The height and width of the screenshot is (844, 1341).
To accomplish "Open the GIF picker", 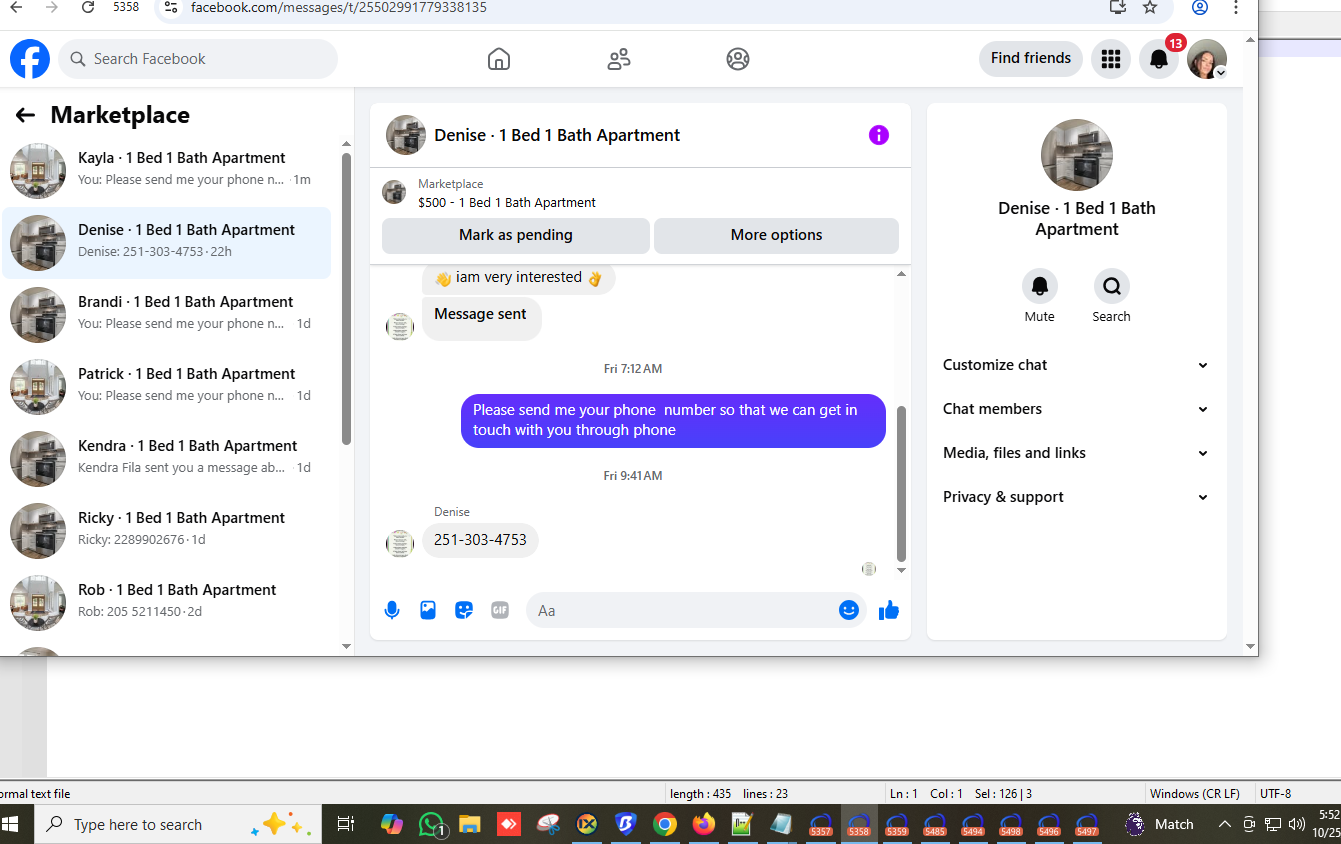I will 500,610.
